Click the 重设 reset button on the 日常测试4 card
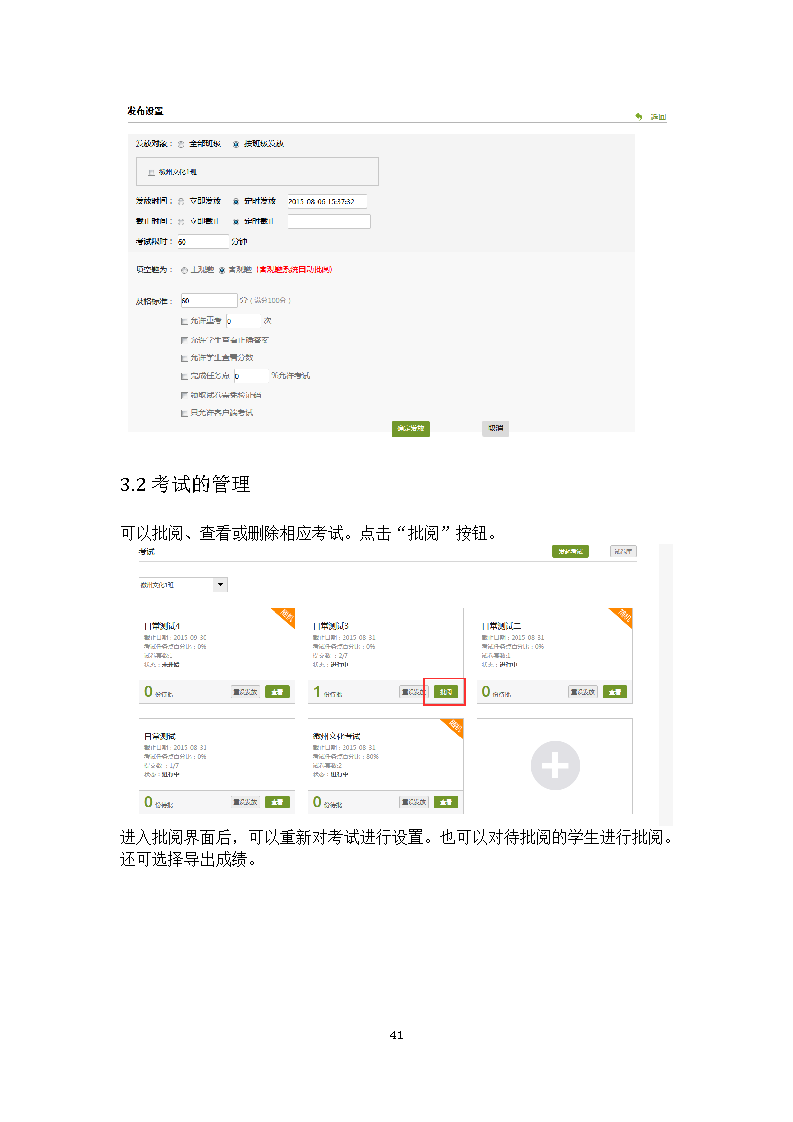This screenshot has width=793, height=1122. click(245, 692)
